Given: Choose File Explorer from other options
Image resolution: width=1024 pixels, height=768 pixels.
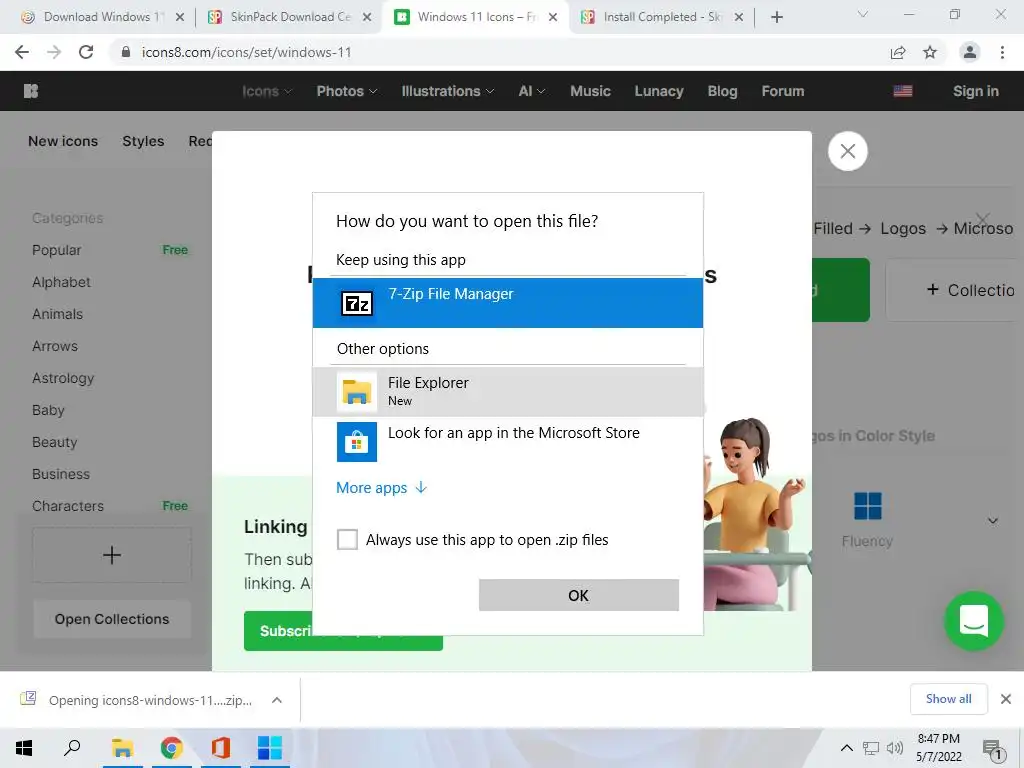Looking at the screenshot, I should (x=507, y=391).
